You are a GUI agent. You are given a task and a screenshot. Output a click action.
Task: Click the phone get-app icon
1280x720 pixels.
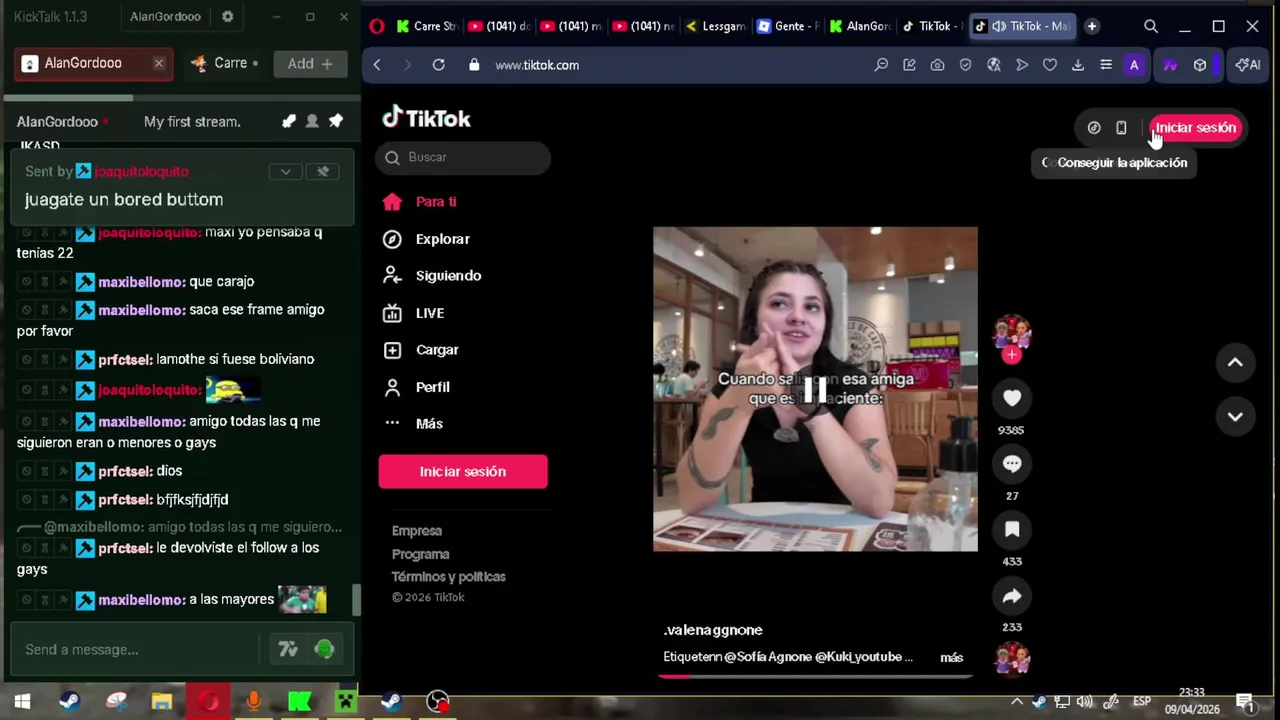(x=1121, y=128)
